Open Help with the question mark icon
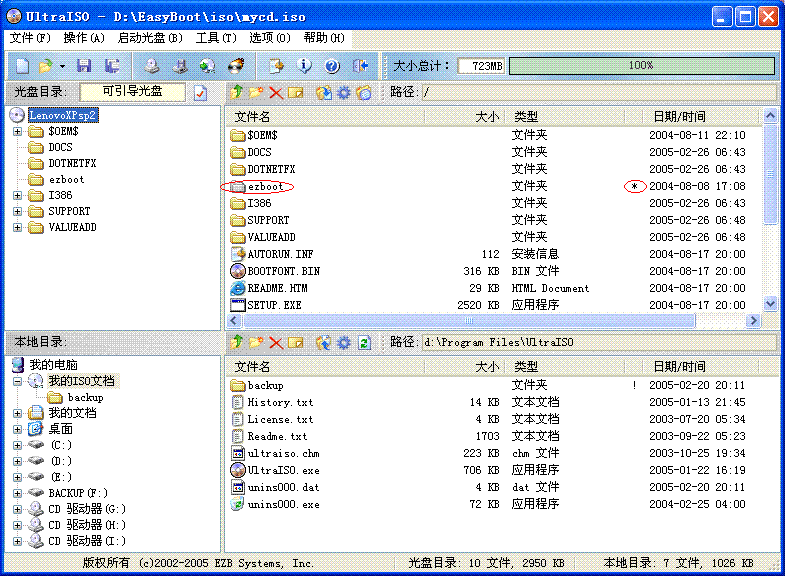Screen dimensions: 785x576 point(332,66)
